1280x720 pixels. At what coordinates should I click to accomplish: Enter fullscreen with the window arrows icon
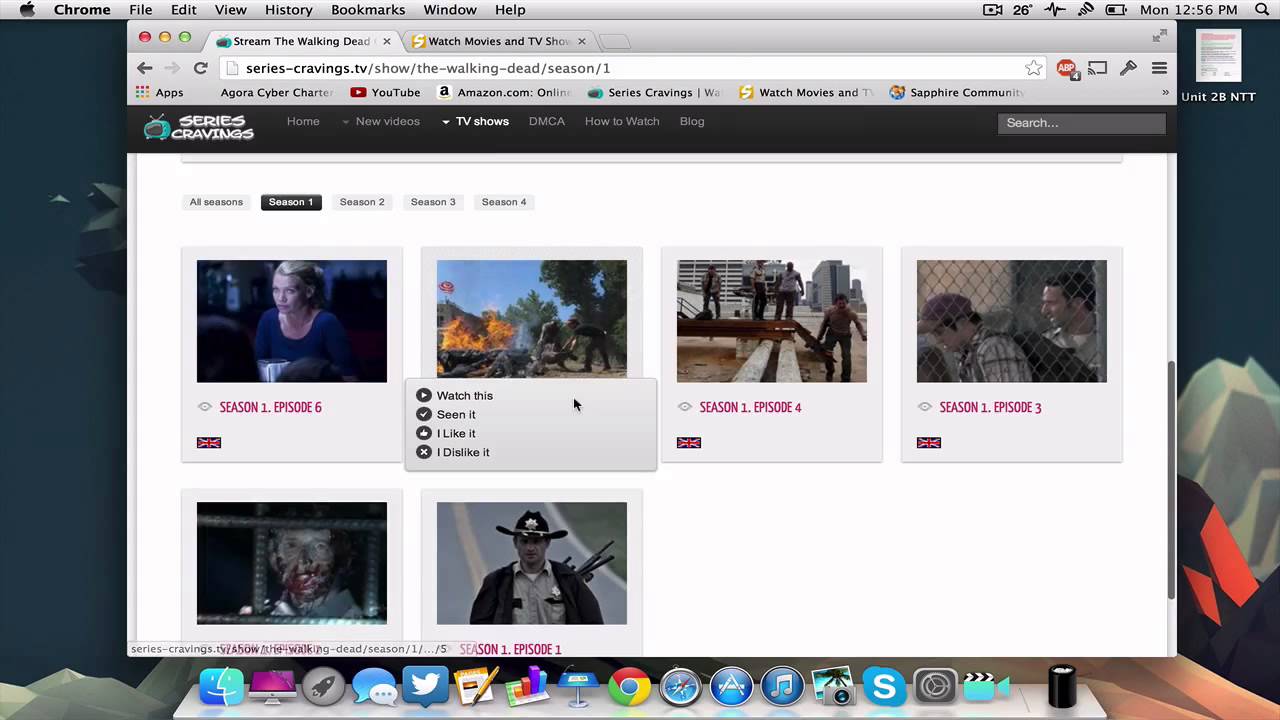[x=1159, y=36]
